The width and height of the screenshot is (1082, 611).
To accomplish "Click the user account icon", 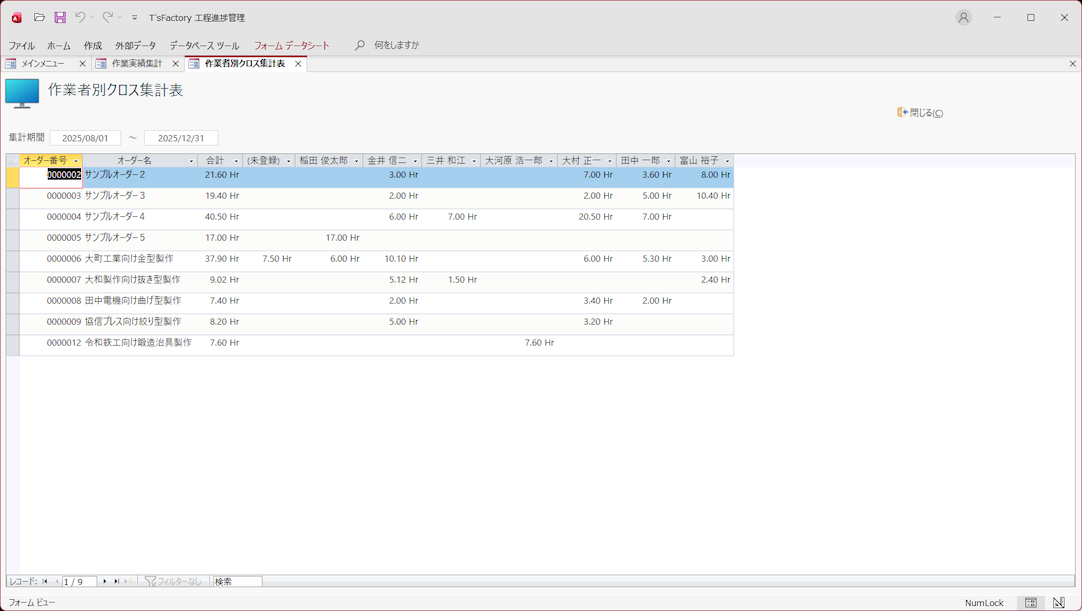I will [963, 17].
